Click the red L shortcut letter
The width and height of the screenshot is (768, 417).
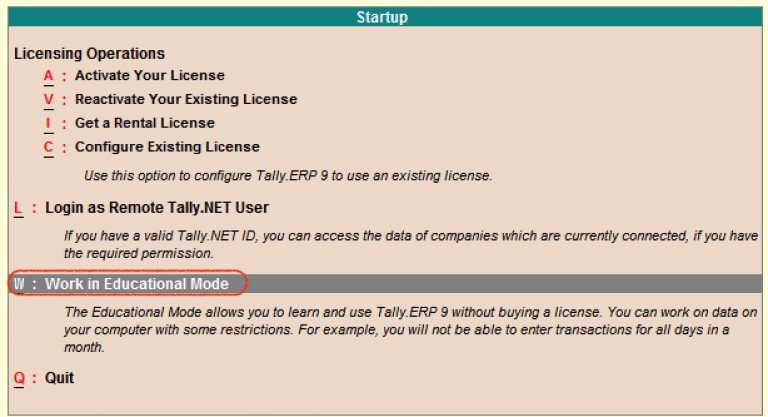(18, 208)
